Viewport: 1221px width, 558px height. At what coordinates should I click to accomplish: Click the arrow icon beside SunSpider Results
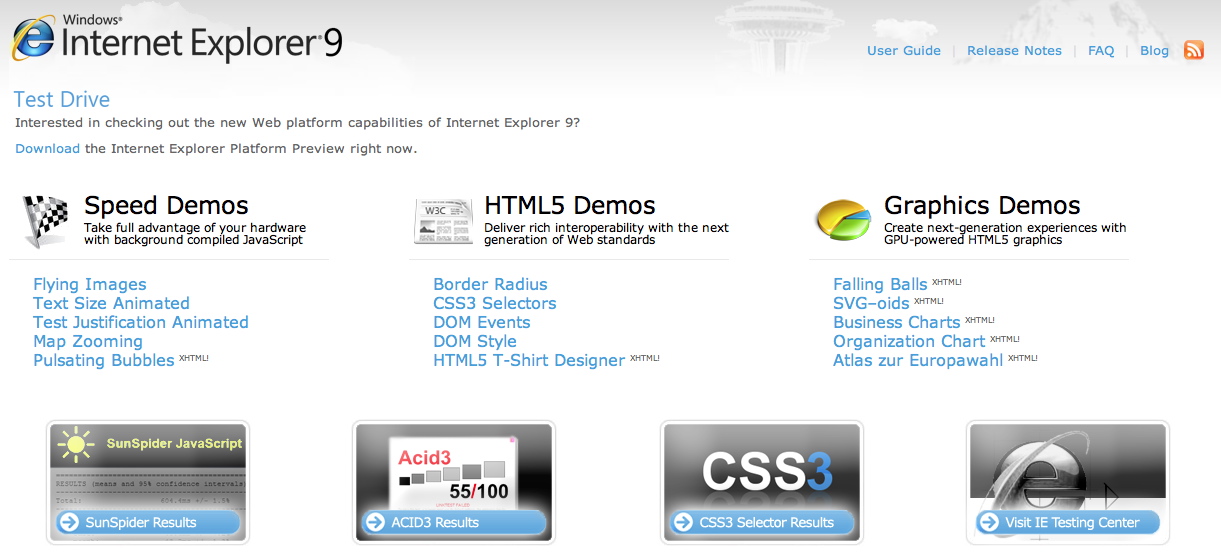pyautogui.click(x=69, y=522)
